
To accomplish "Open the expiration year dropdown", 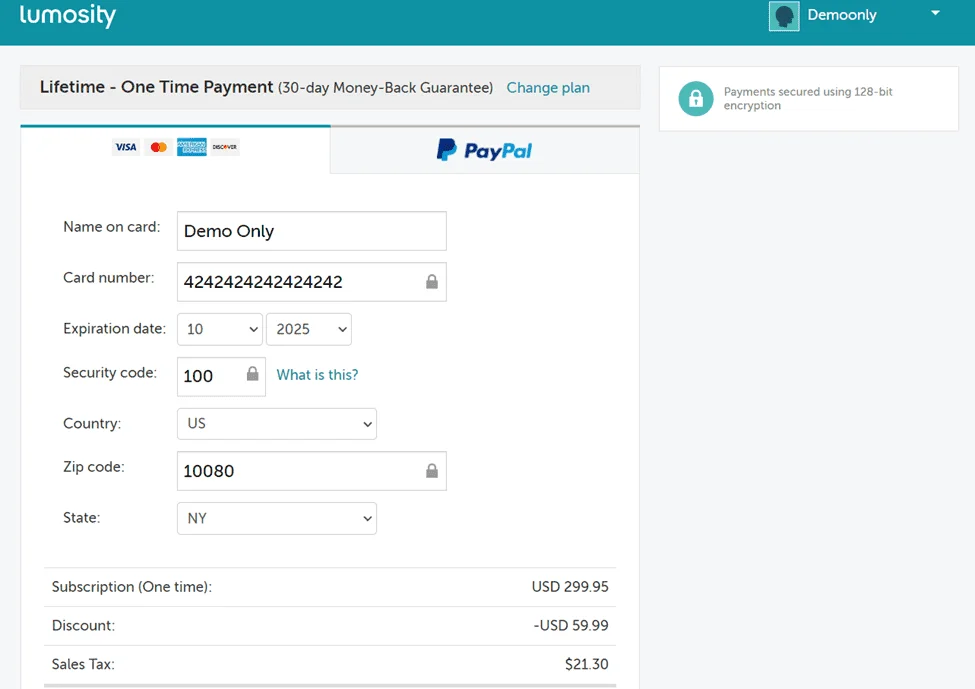I will point(308,330).
